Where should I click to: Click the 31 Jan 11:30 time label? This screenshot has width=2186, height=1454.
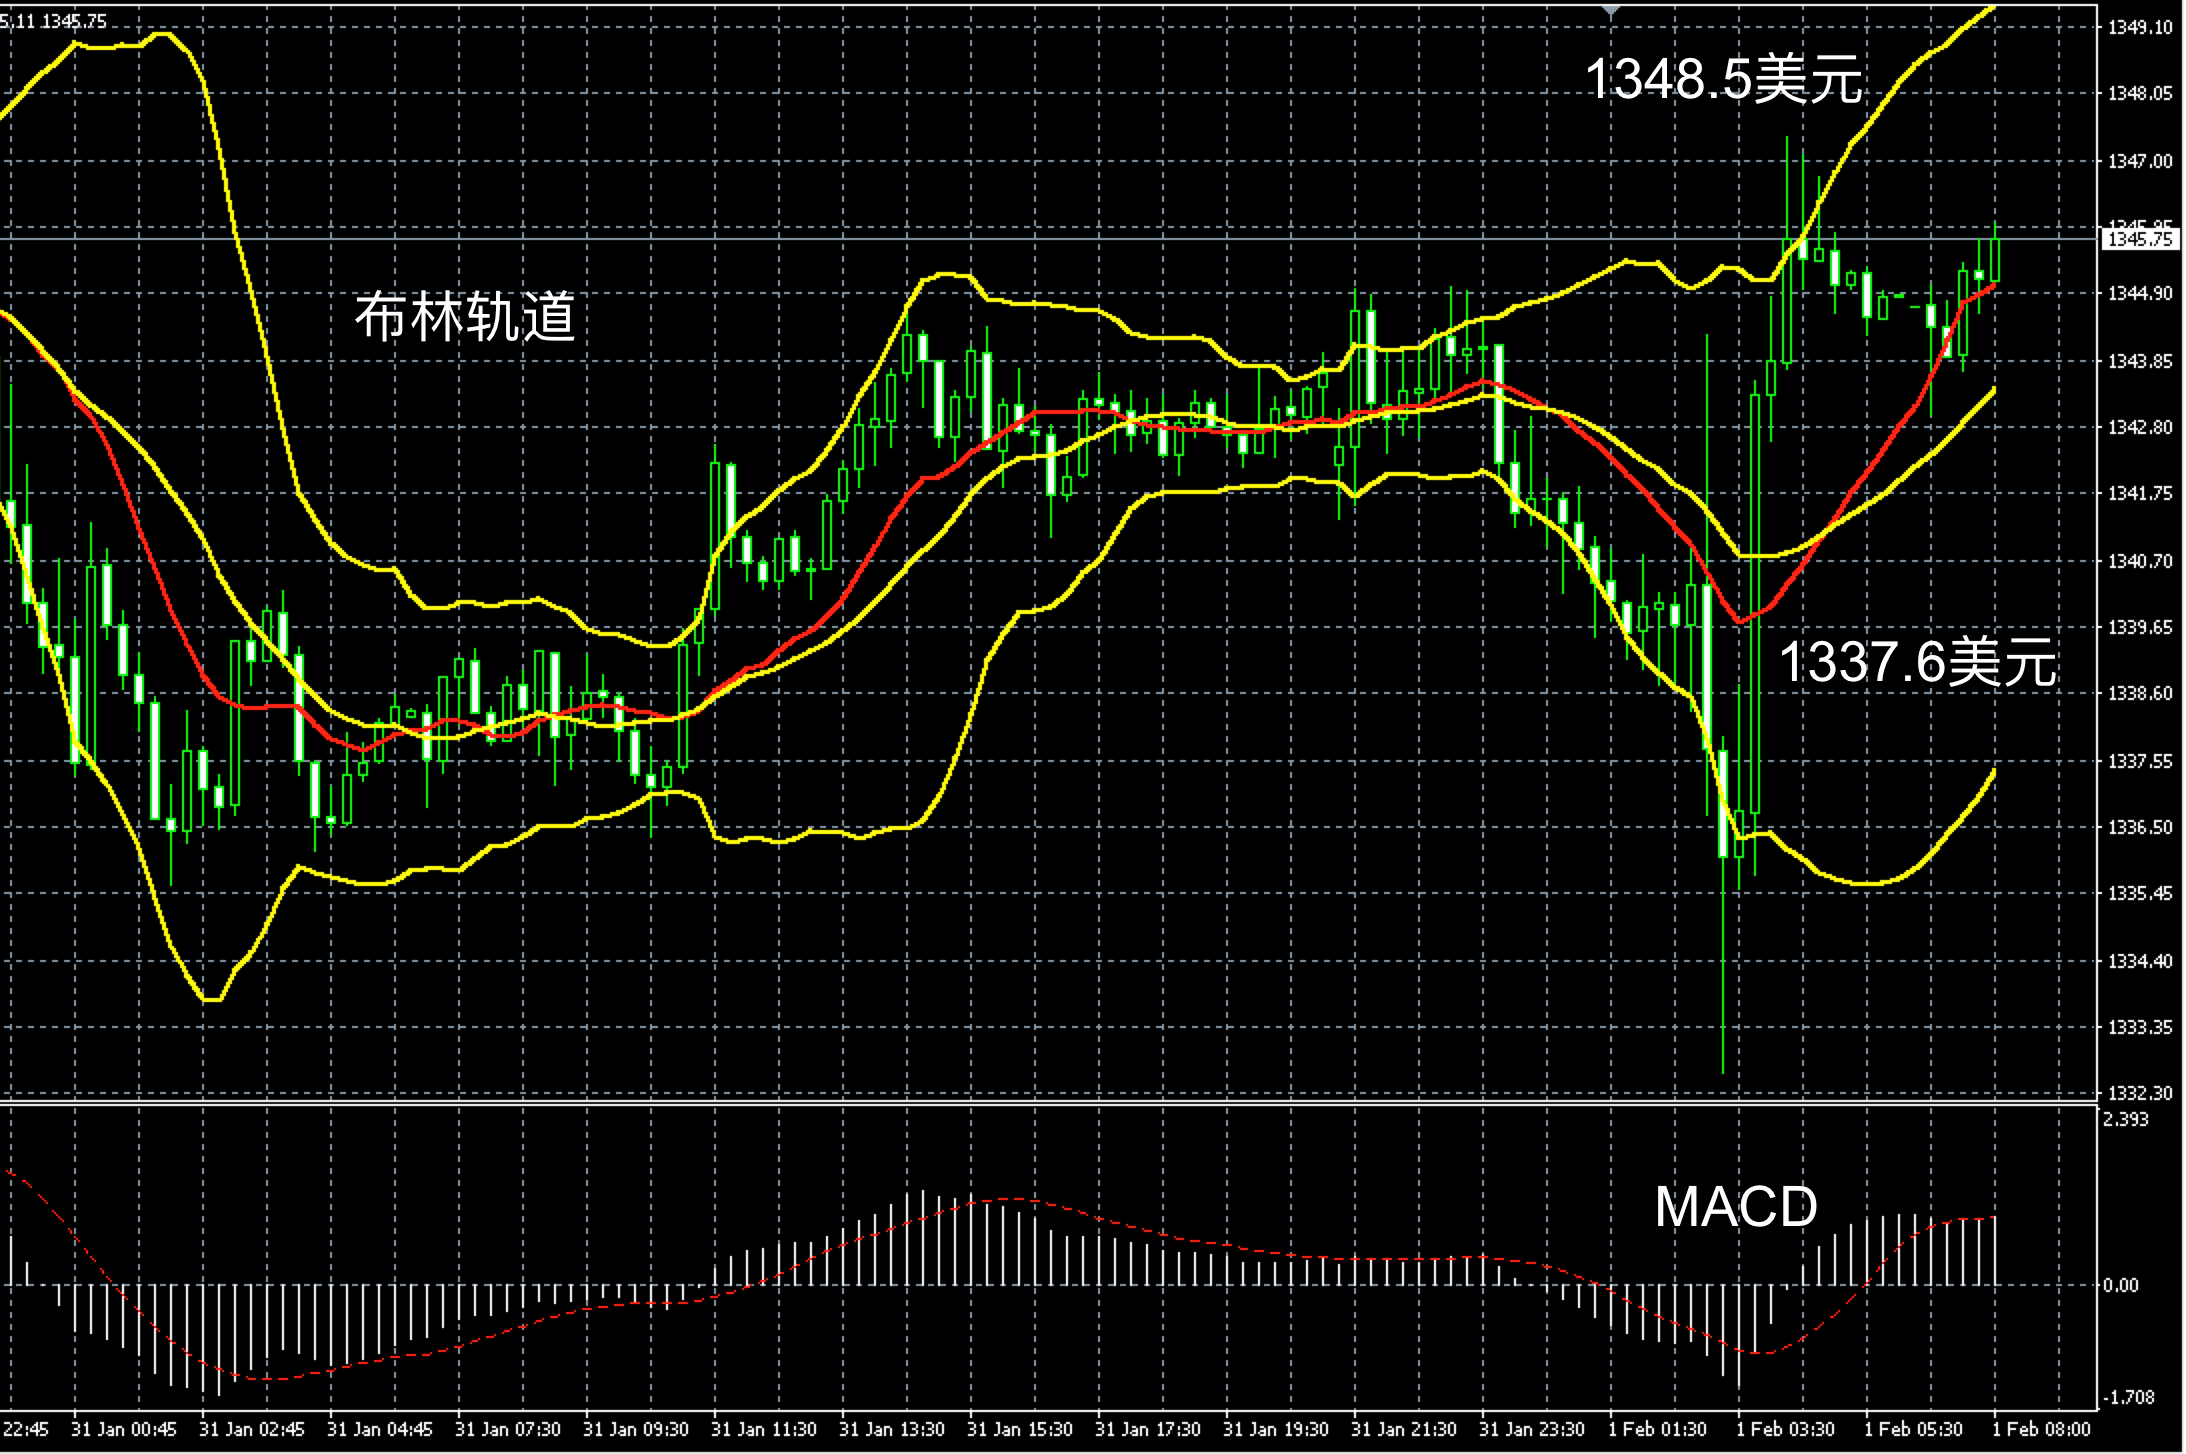763,1429
